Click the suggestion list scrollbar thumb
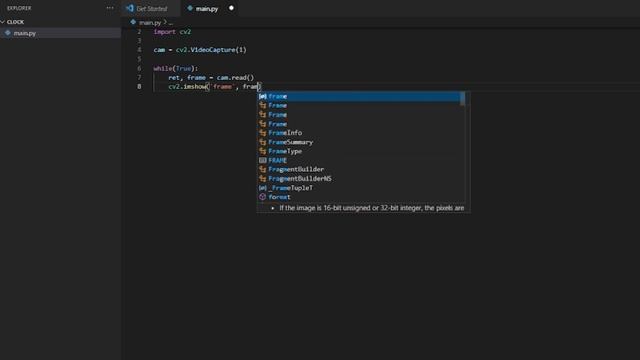Viewport: 640px width, 360px height. 462,98
